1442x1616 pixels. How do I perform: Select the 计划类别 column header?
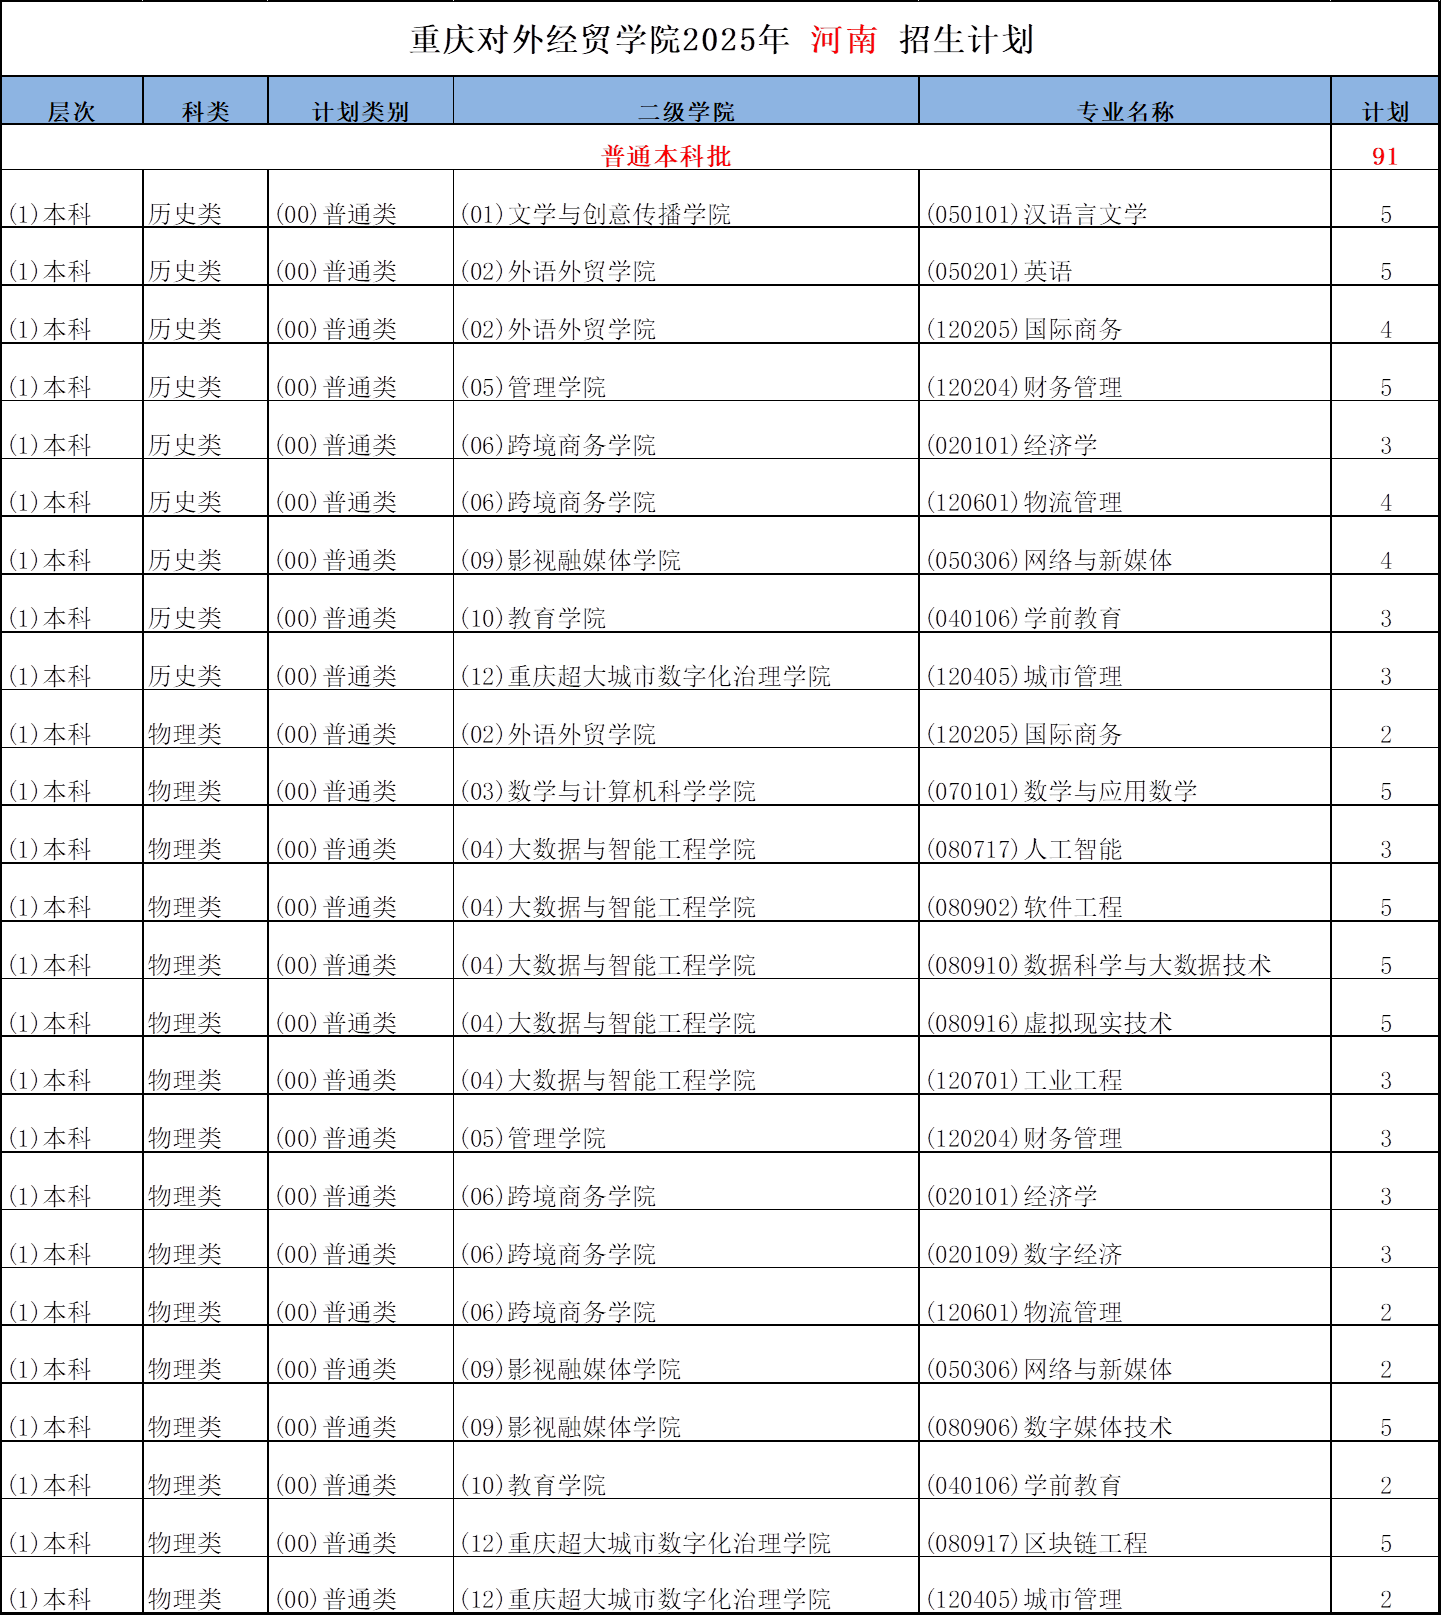(360, 110)
